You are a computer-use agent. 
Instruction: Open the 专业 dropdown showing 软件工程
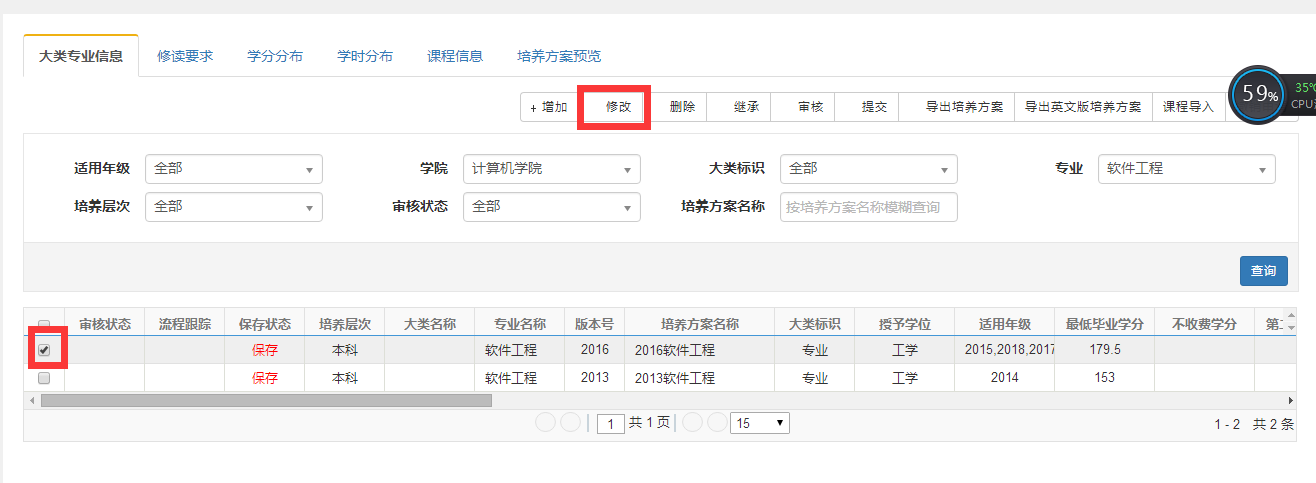(1186, 169)
